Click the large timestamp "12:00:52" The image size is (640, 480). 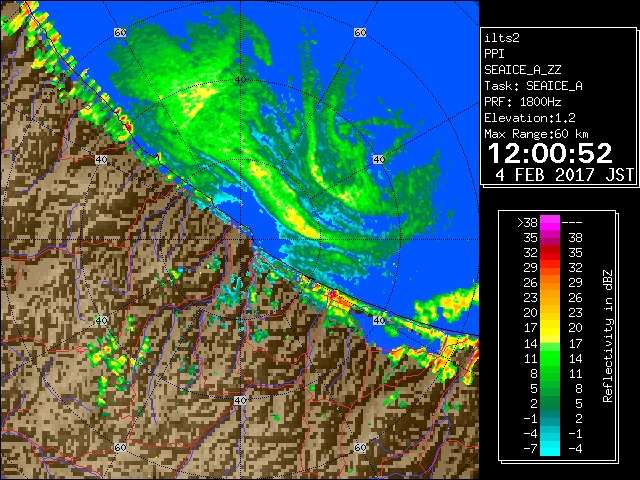pyautogui.click(x=550, y=153)
